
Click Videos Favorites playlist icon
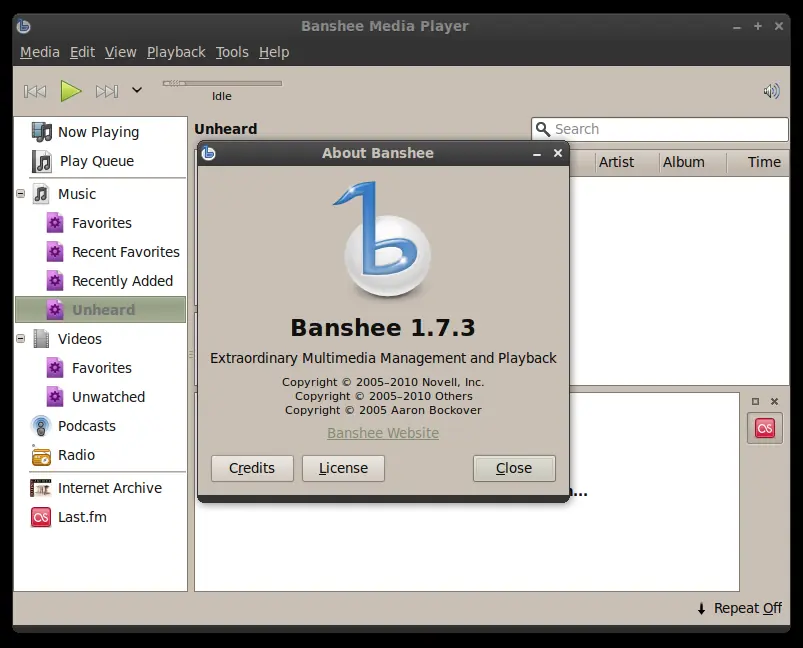tap(55, 368)
